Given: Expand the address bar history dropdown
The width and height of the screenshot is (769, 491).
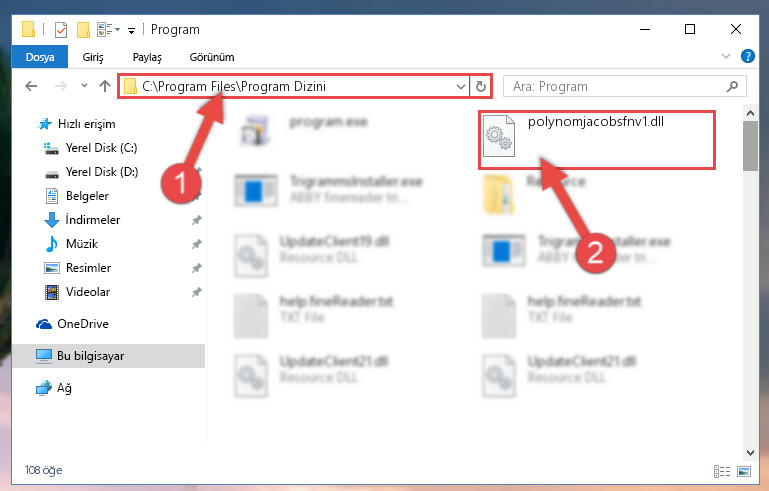Looking at the screenshot, I should point(461,87).
